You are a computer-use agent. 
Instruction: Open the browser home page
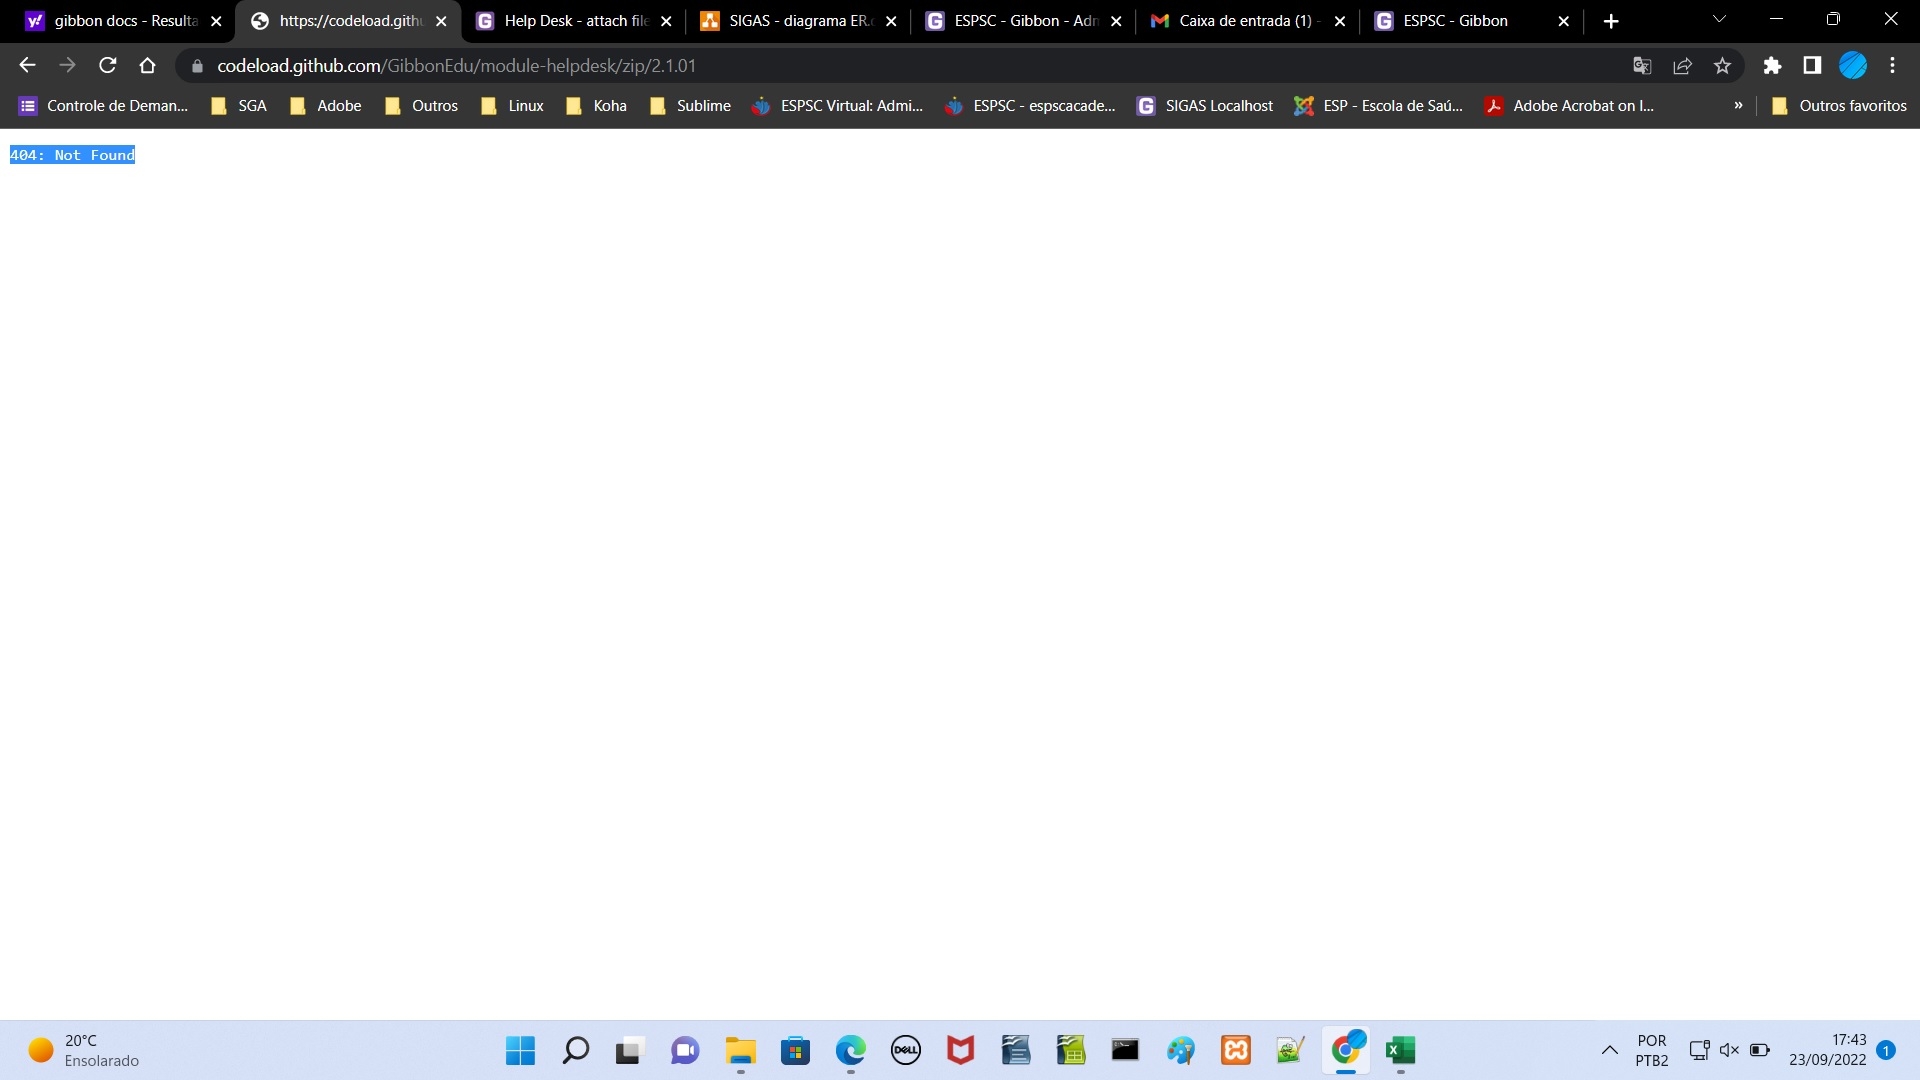pyautogui.click(x=148, y=66)
